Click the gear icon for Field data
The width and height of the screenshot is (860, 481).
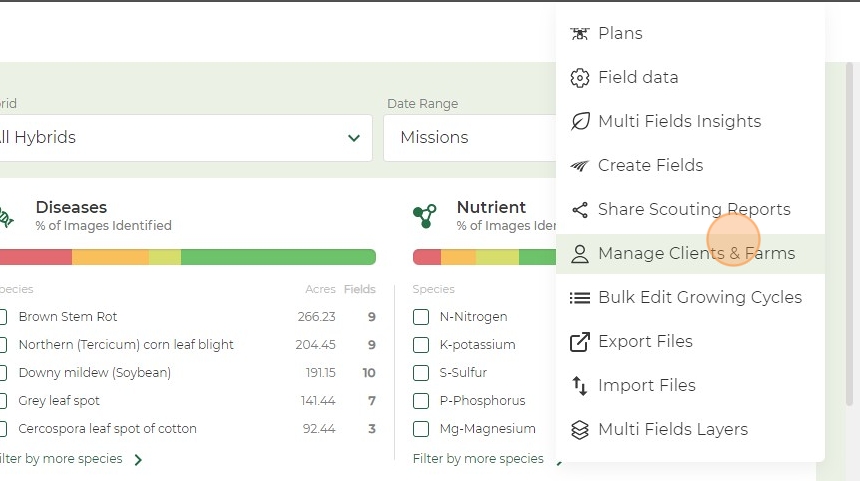(x=580, y=78)
